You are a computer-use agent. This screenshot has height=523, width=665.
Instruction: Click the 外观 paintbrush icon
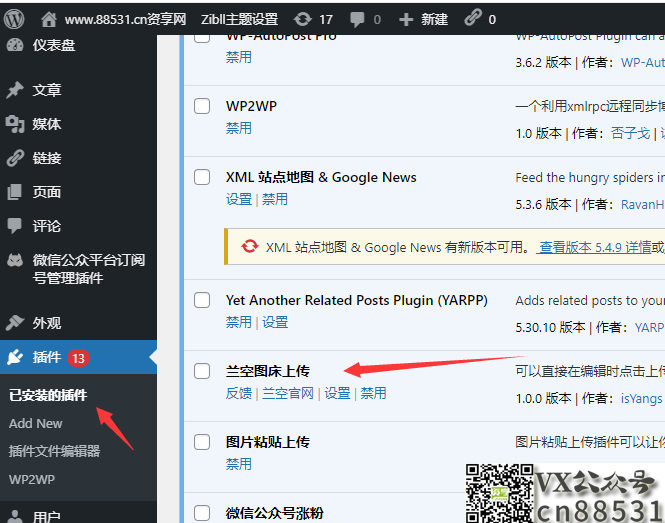[15, 323]
